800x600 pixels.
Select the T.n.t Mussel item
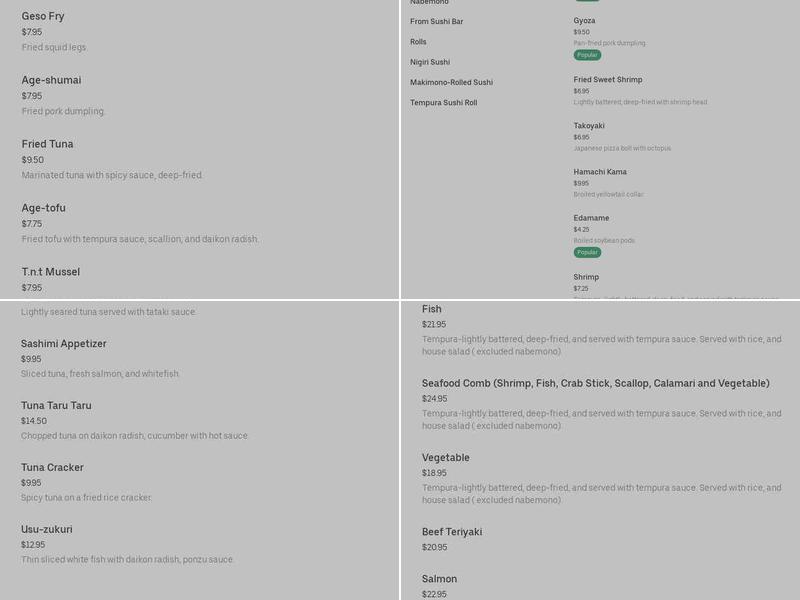50,272
